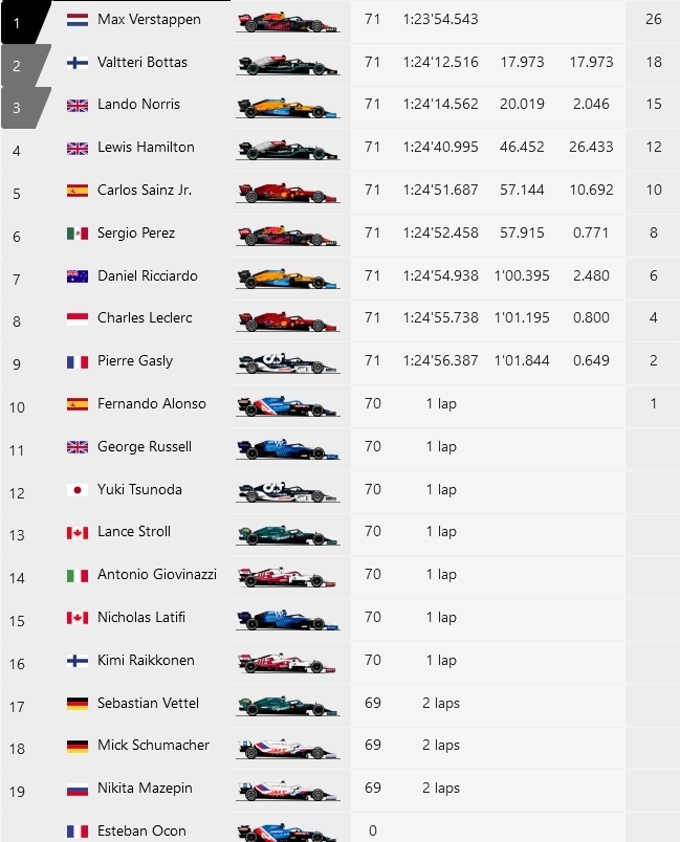Click the car icon in Carlos Sainz Jr.'s row
The image size is (680, 842).
click(x=287, y=192)
